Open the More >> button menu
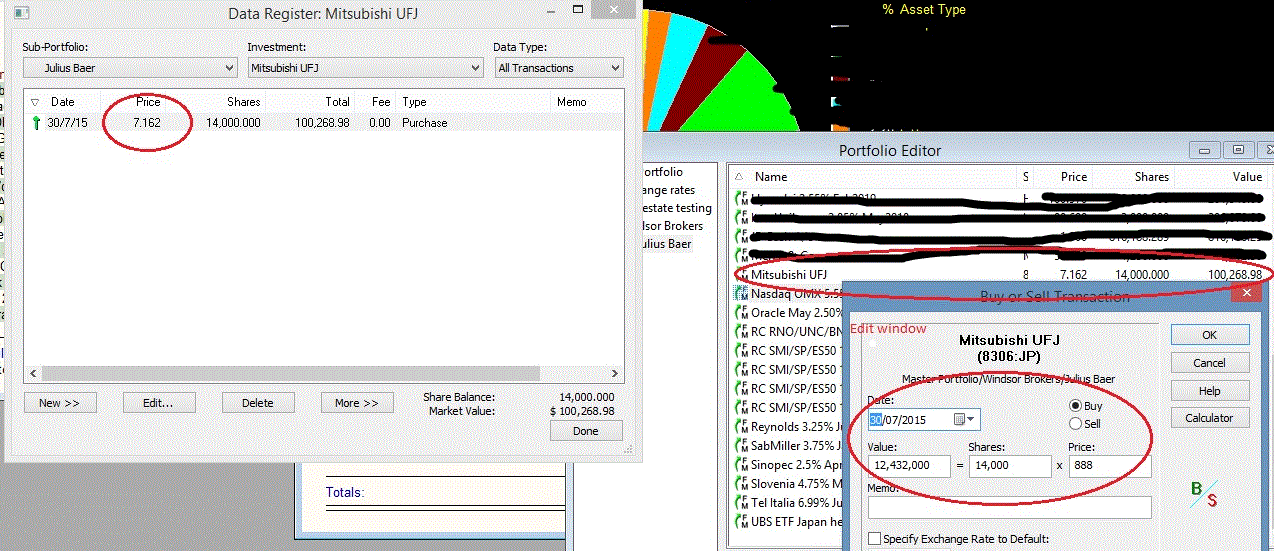Image resolution: width=1274 pixels, height=551 pixels. coord(356,403)
